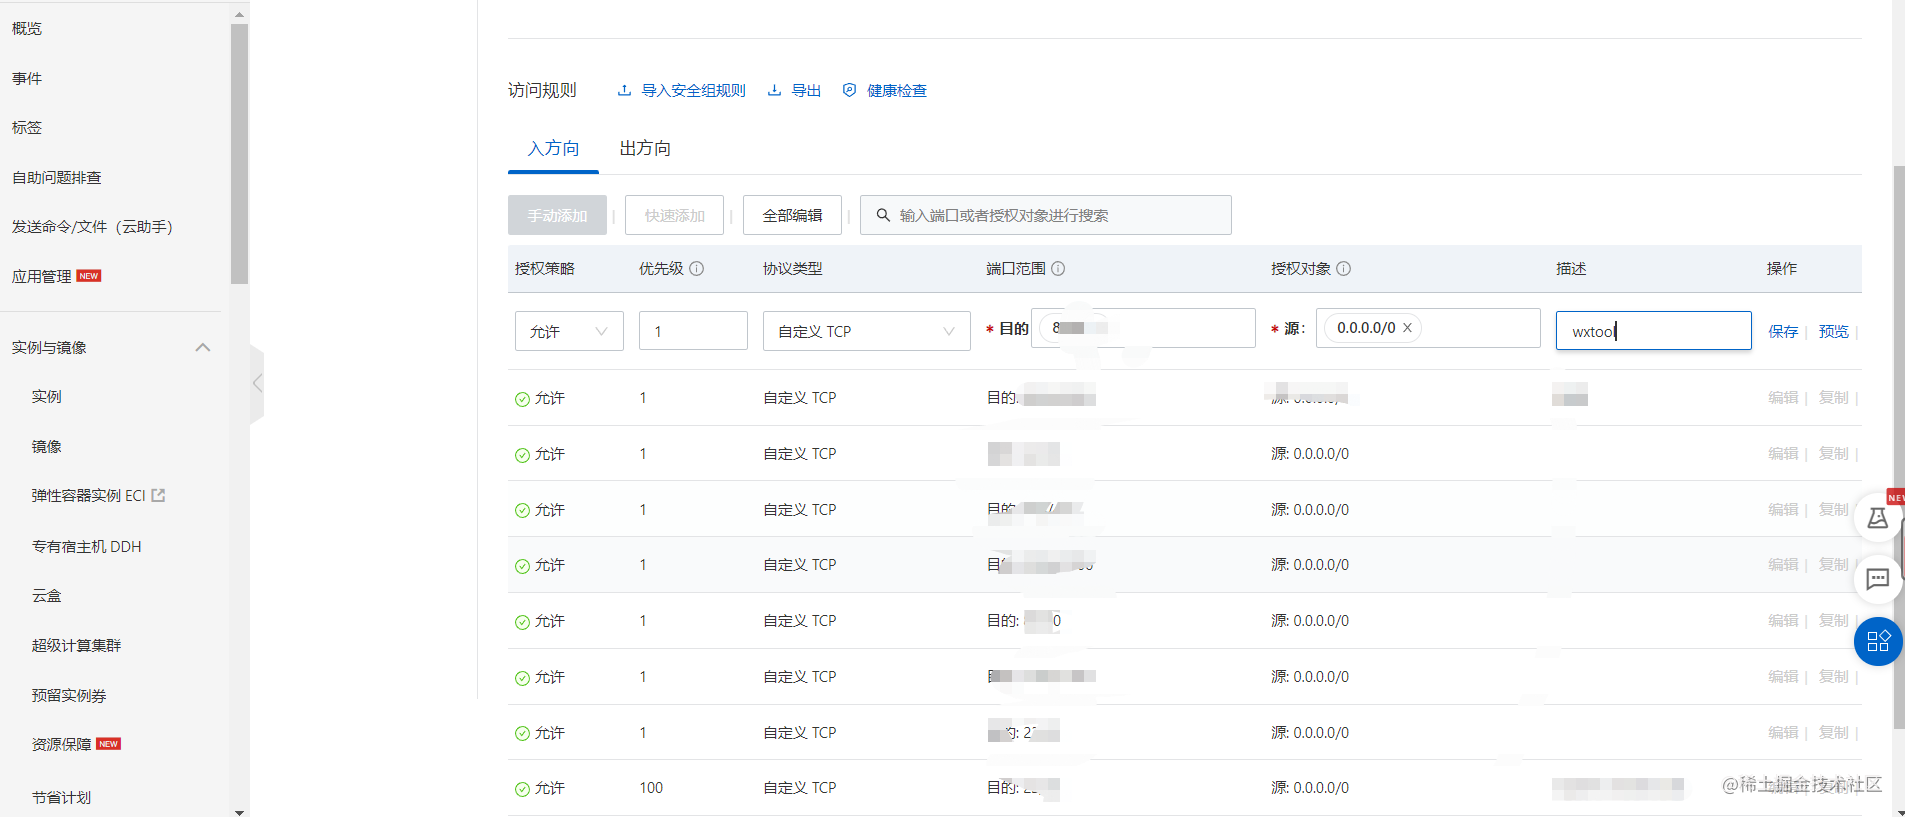
Task: Click the info icon next to 端口范围
Action: [x=1058, y=268]
